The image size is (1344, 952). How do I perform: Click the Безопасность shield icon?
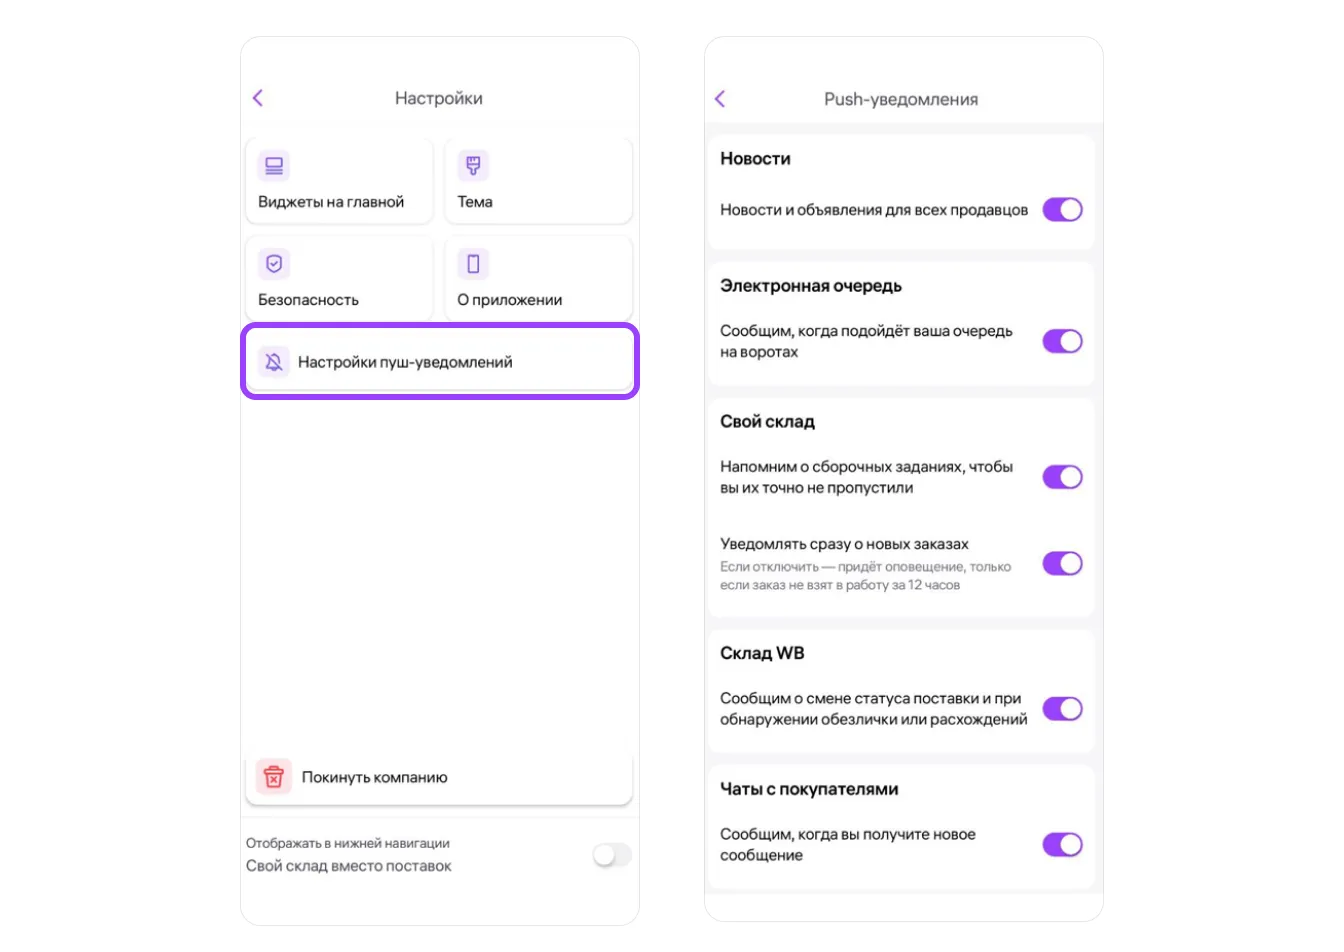coord(274,264)
